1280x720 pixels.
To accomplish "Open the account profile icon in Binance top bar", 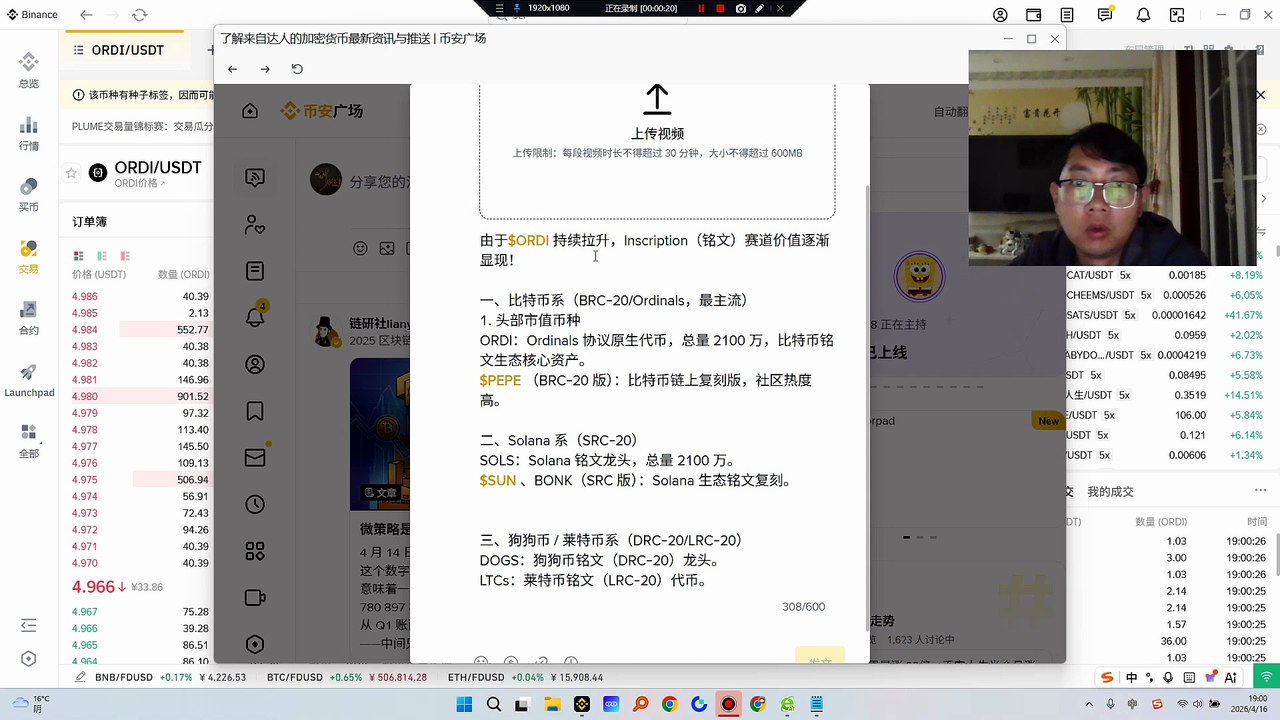I will click(x=1000, y=15).
